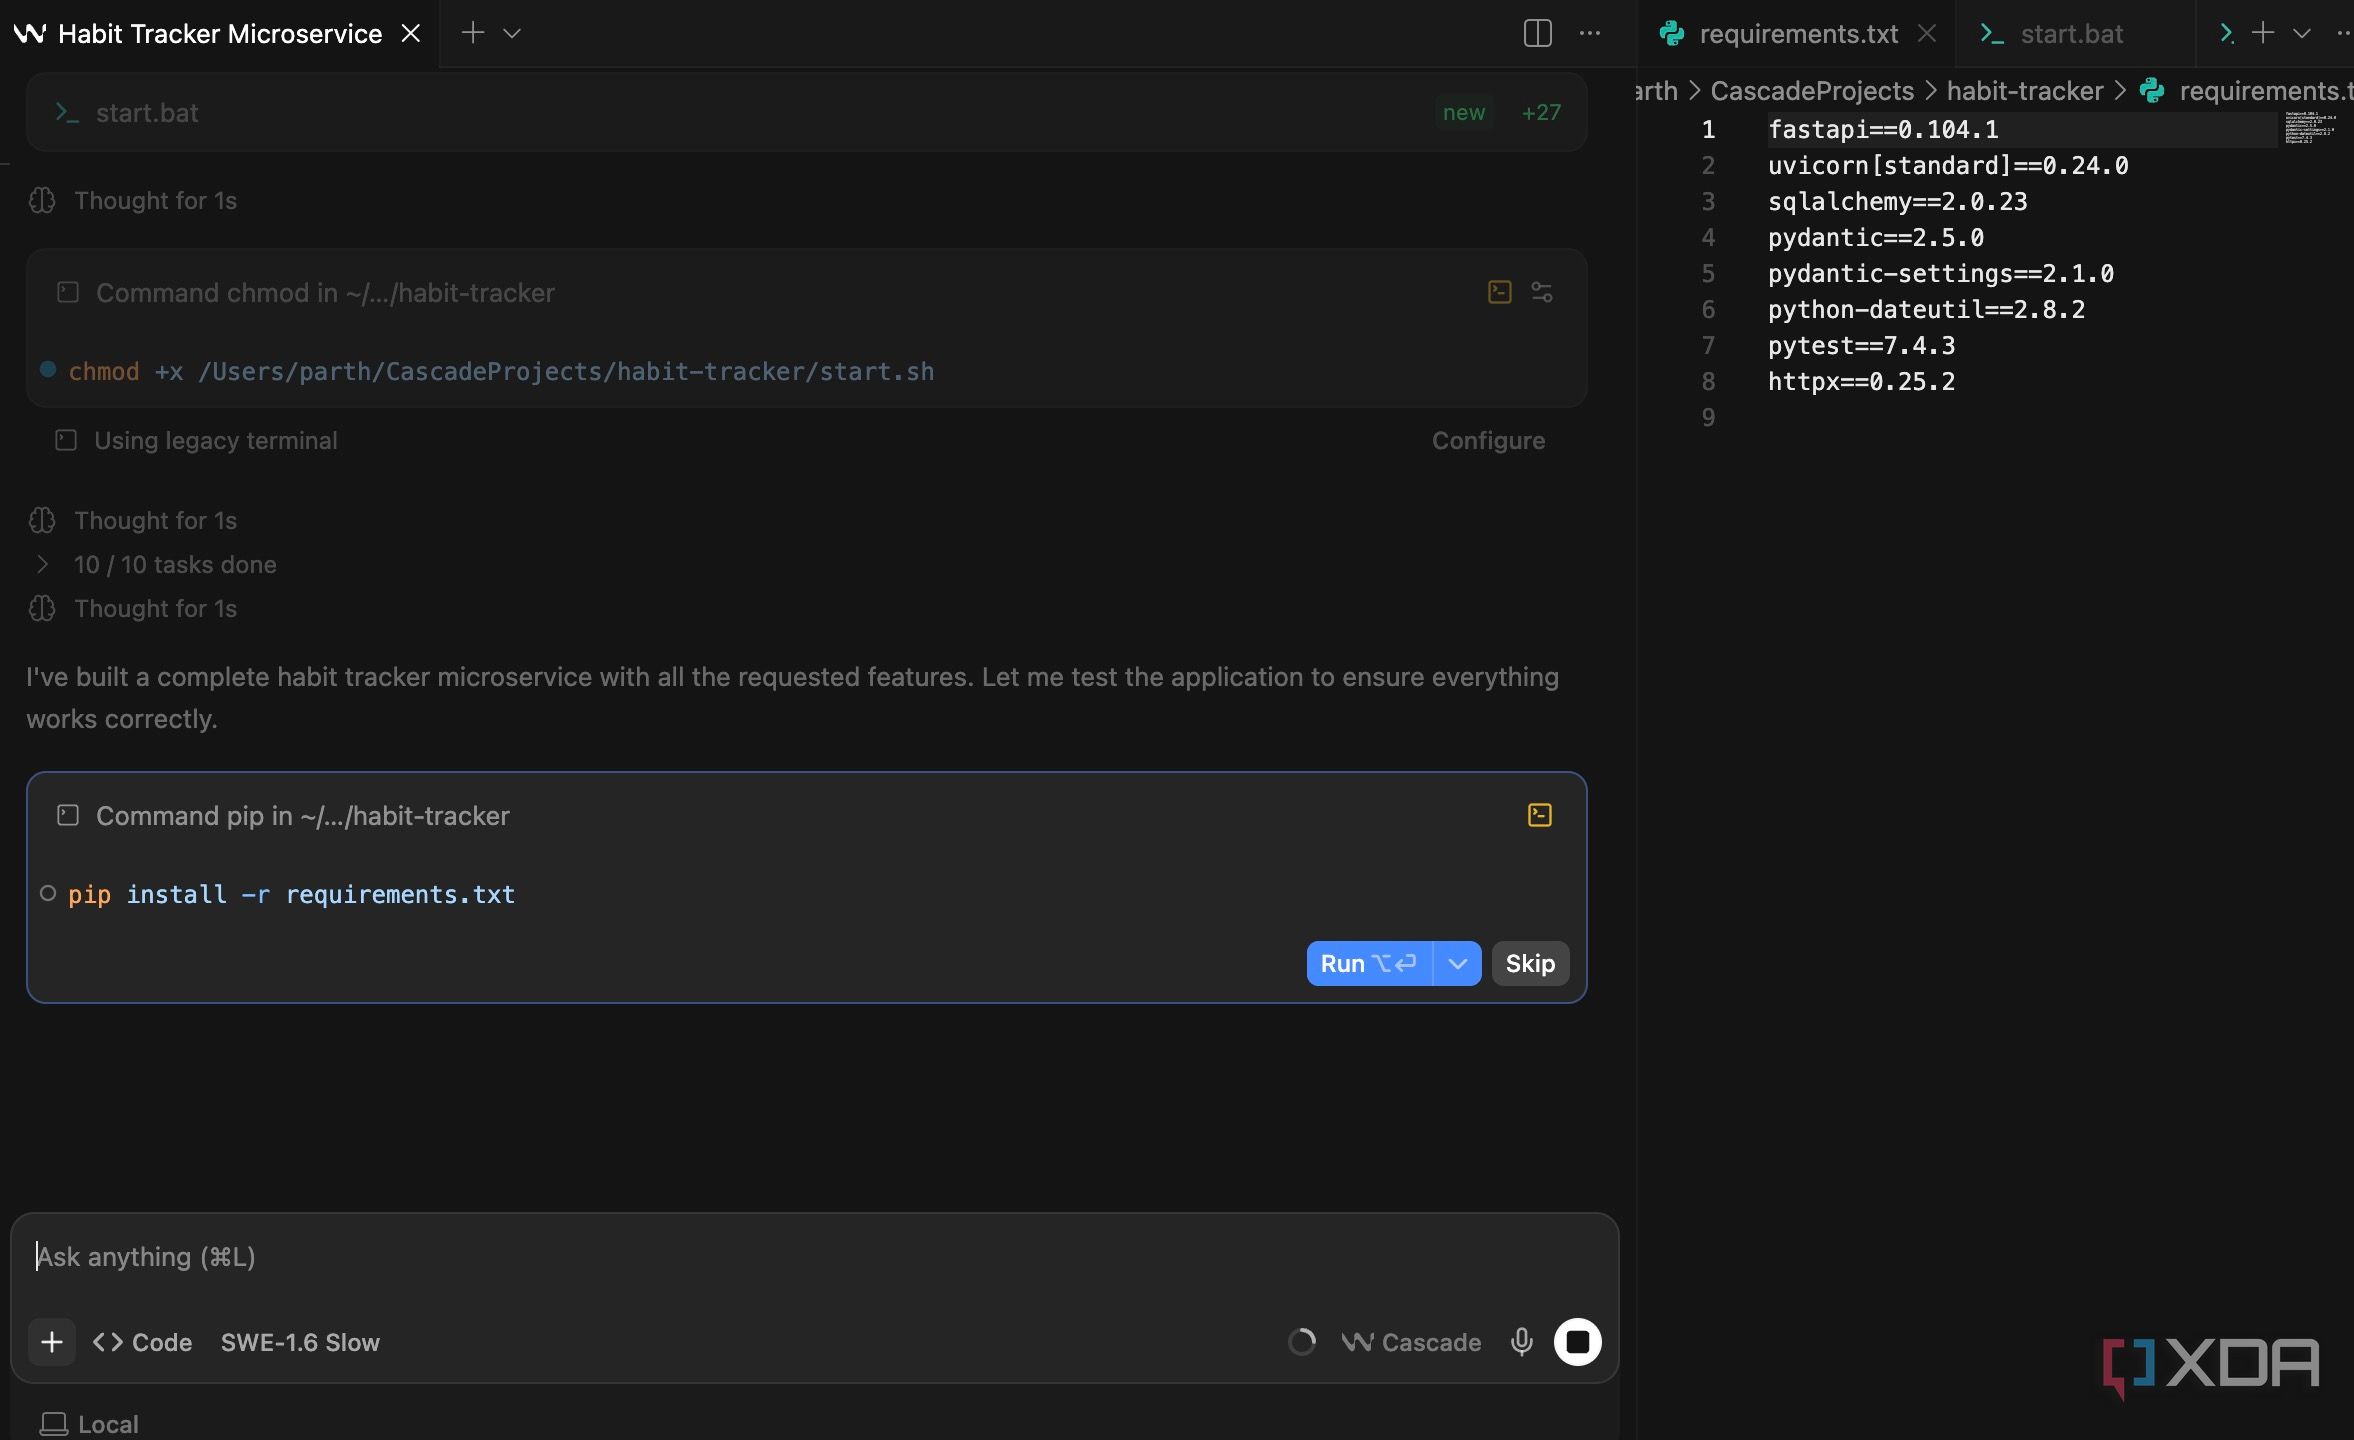This screenshot has width=2354, height=1440.
Task: Open the Run button options dropdown
Action: coord(1458,963)
